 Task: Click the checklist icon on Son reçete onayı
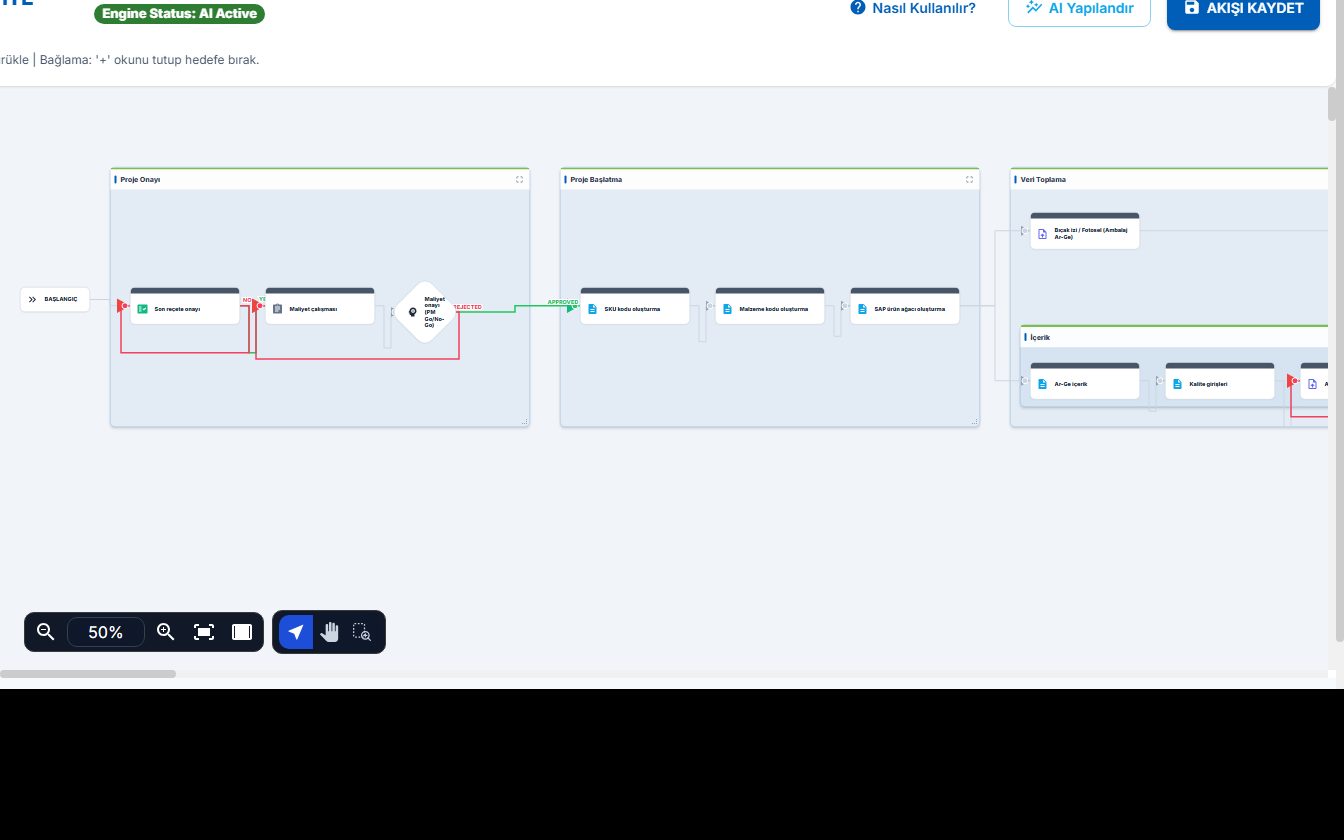pyautogui.click(x=143, y=309)
